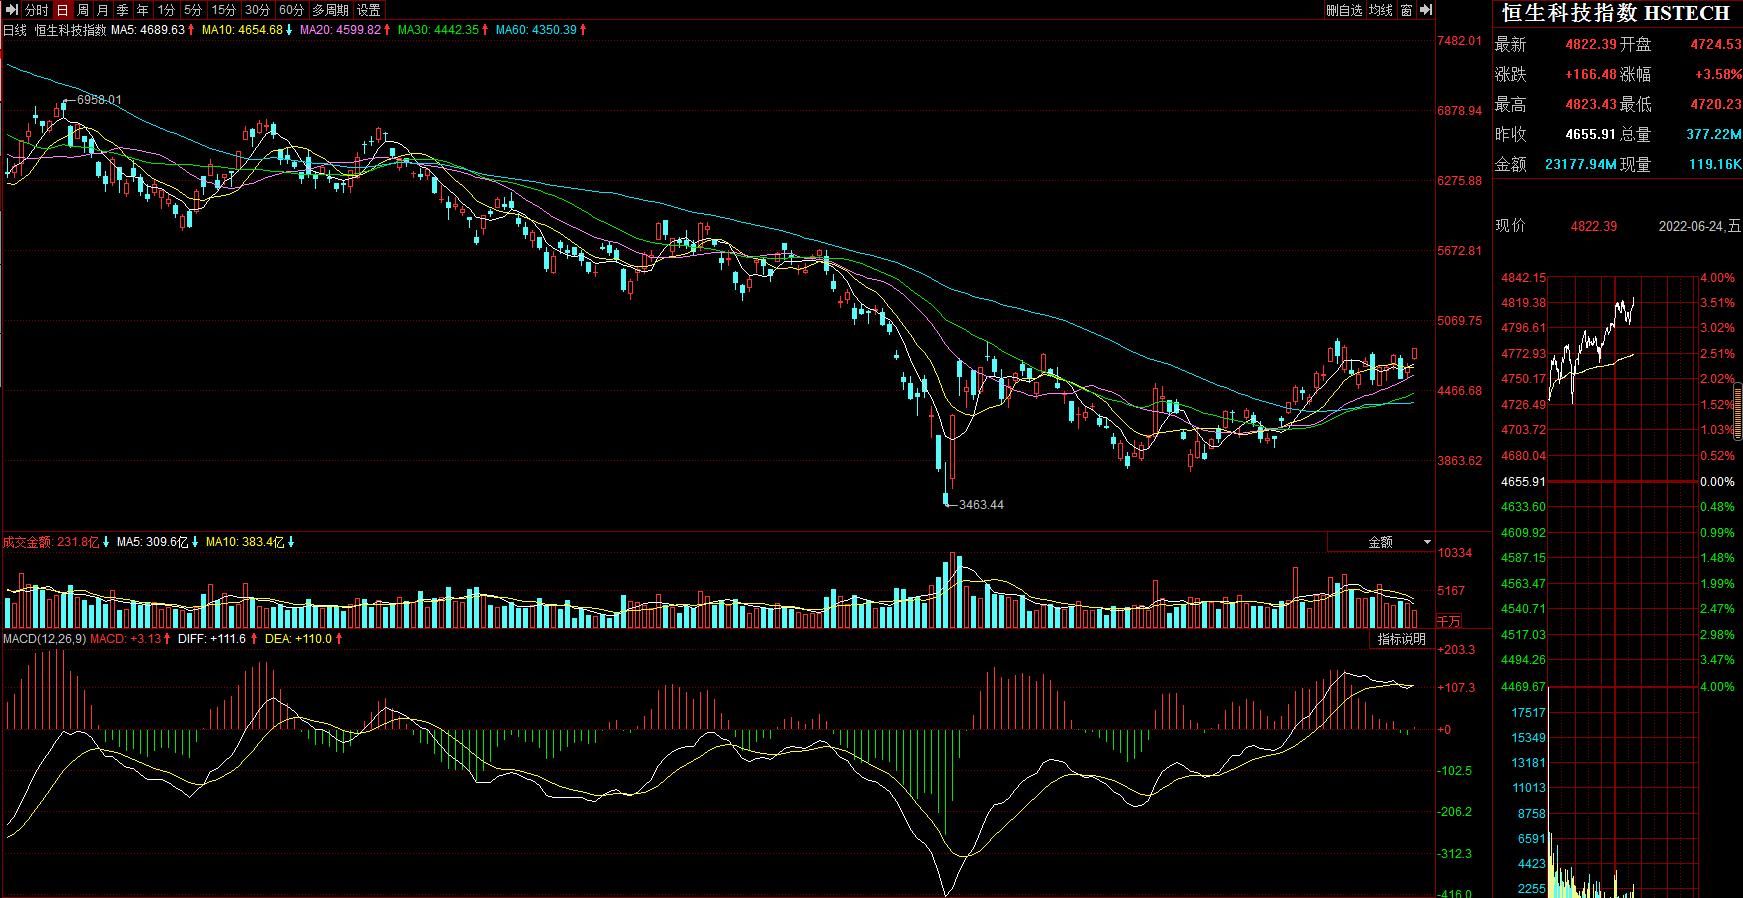Viewport: 1743px width, 898px height.
Task: Click the 现量 current volume 119.16K
Action: point(1716,165)
